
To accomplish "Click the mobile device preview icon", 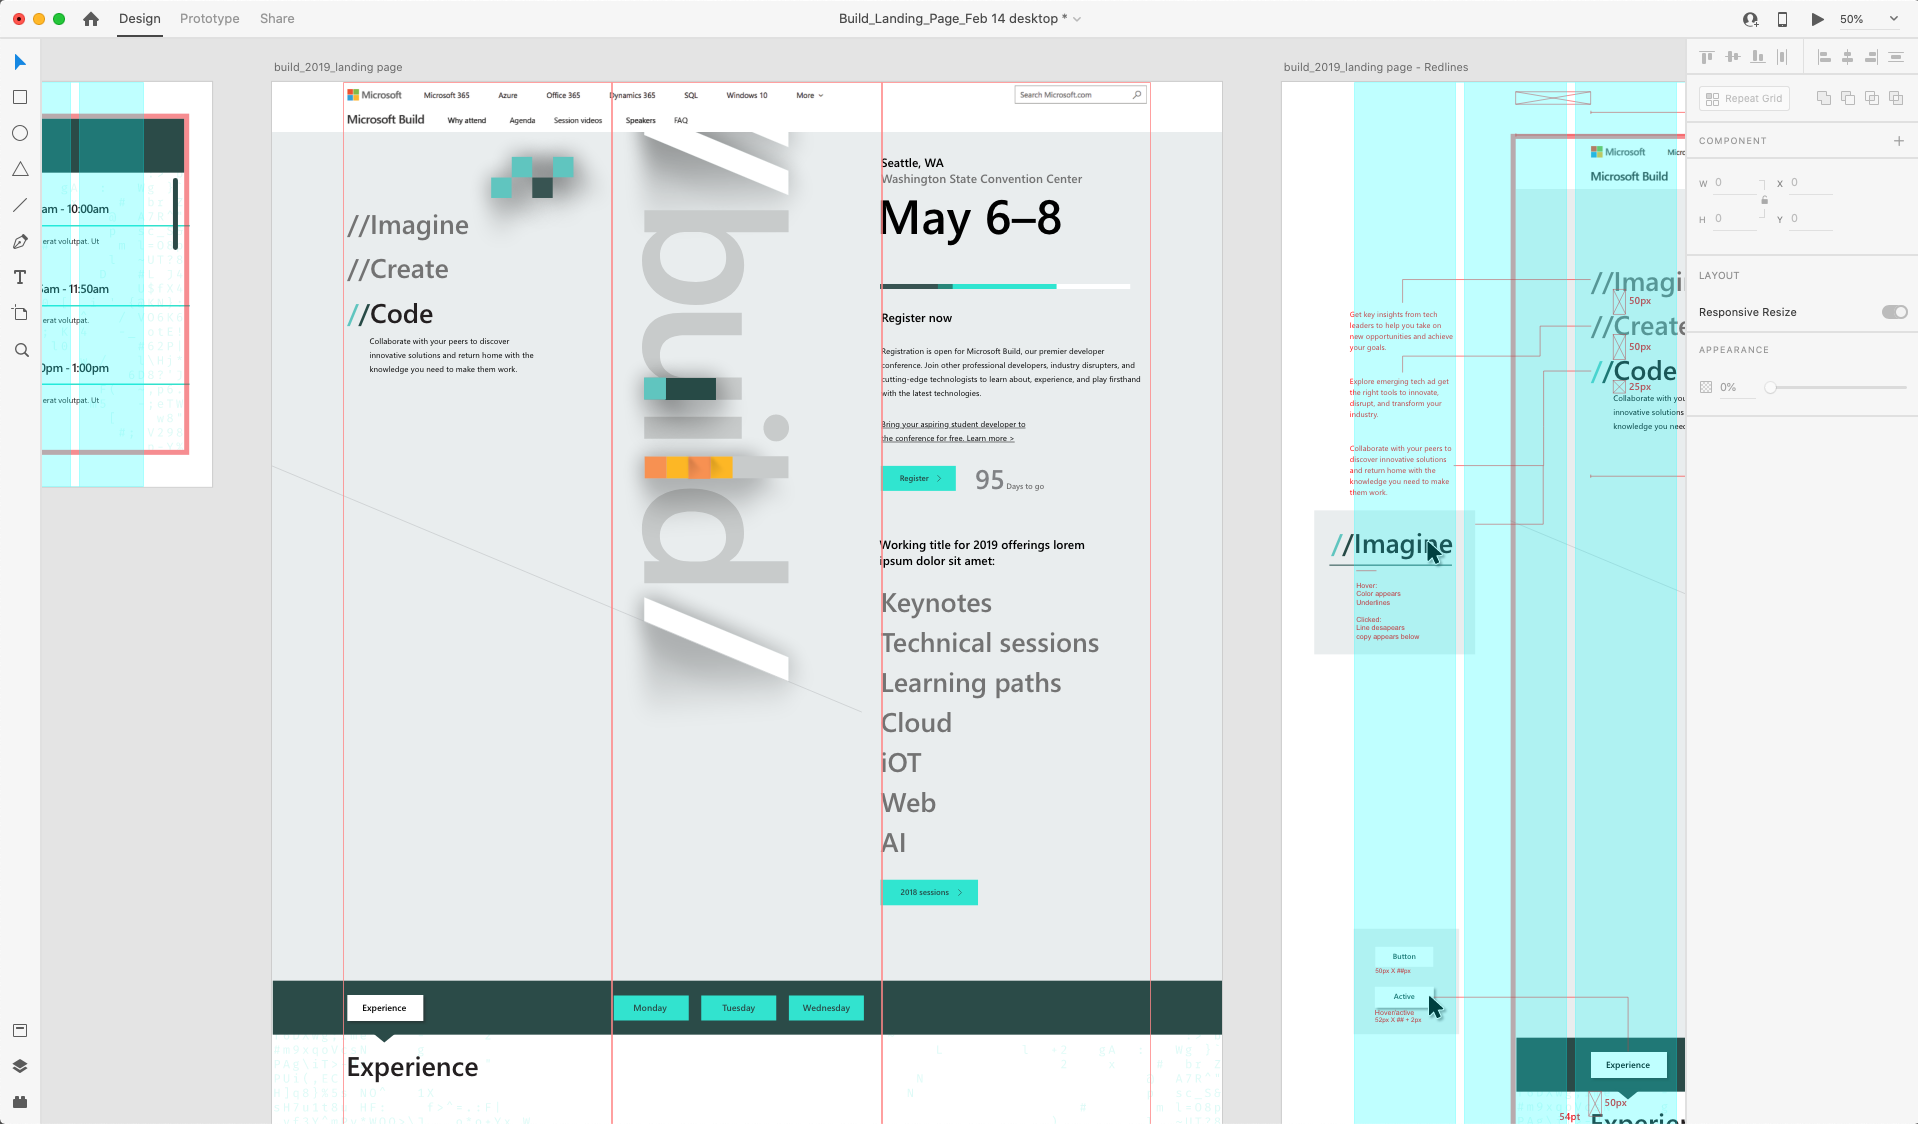I will click(x=1782, y=19).
